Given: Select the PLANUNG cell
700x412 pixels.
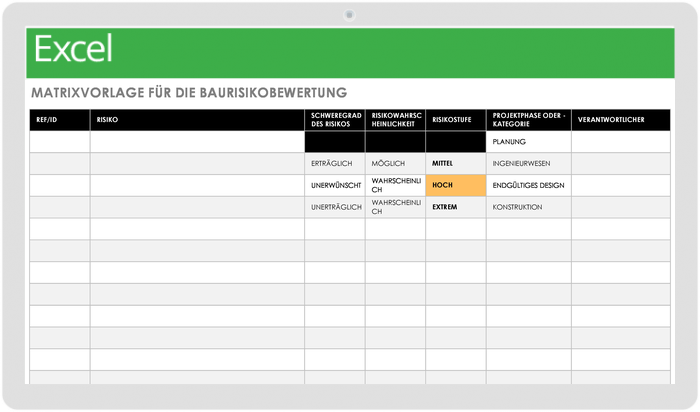Looking at the screenshot, I should click(529, 142).
